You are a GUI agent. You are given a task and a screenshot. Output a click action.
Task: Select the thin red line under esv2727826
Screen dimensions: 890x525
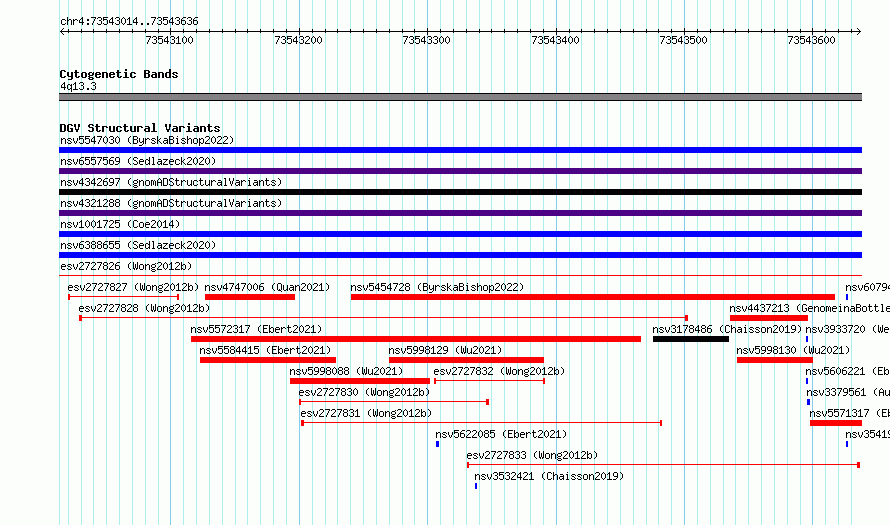click(460, 276)
